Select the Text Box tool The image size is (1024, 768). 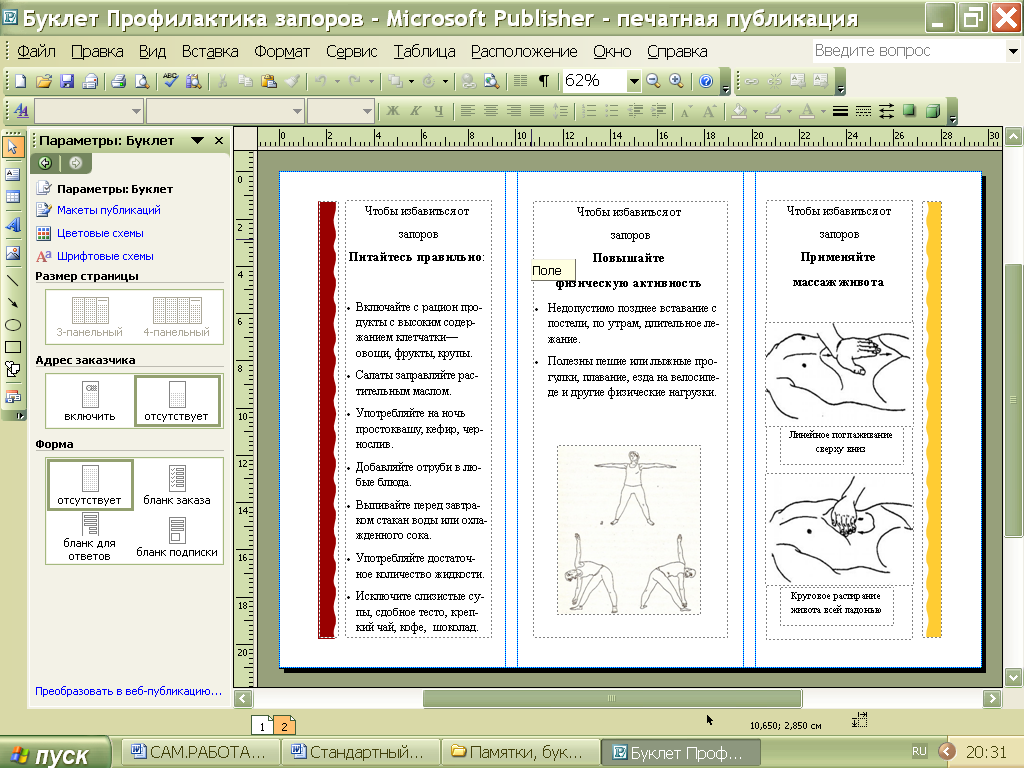click(12, 174)
